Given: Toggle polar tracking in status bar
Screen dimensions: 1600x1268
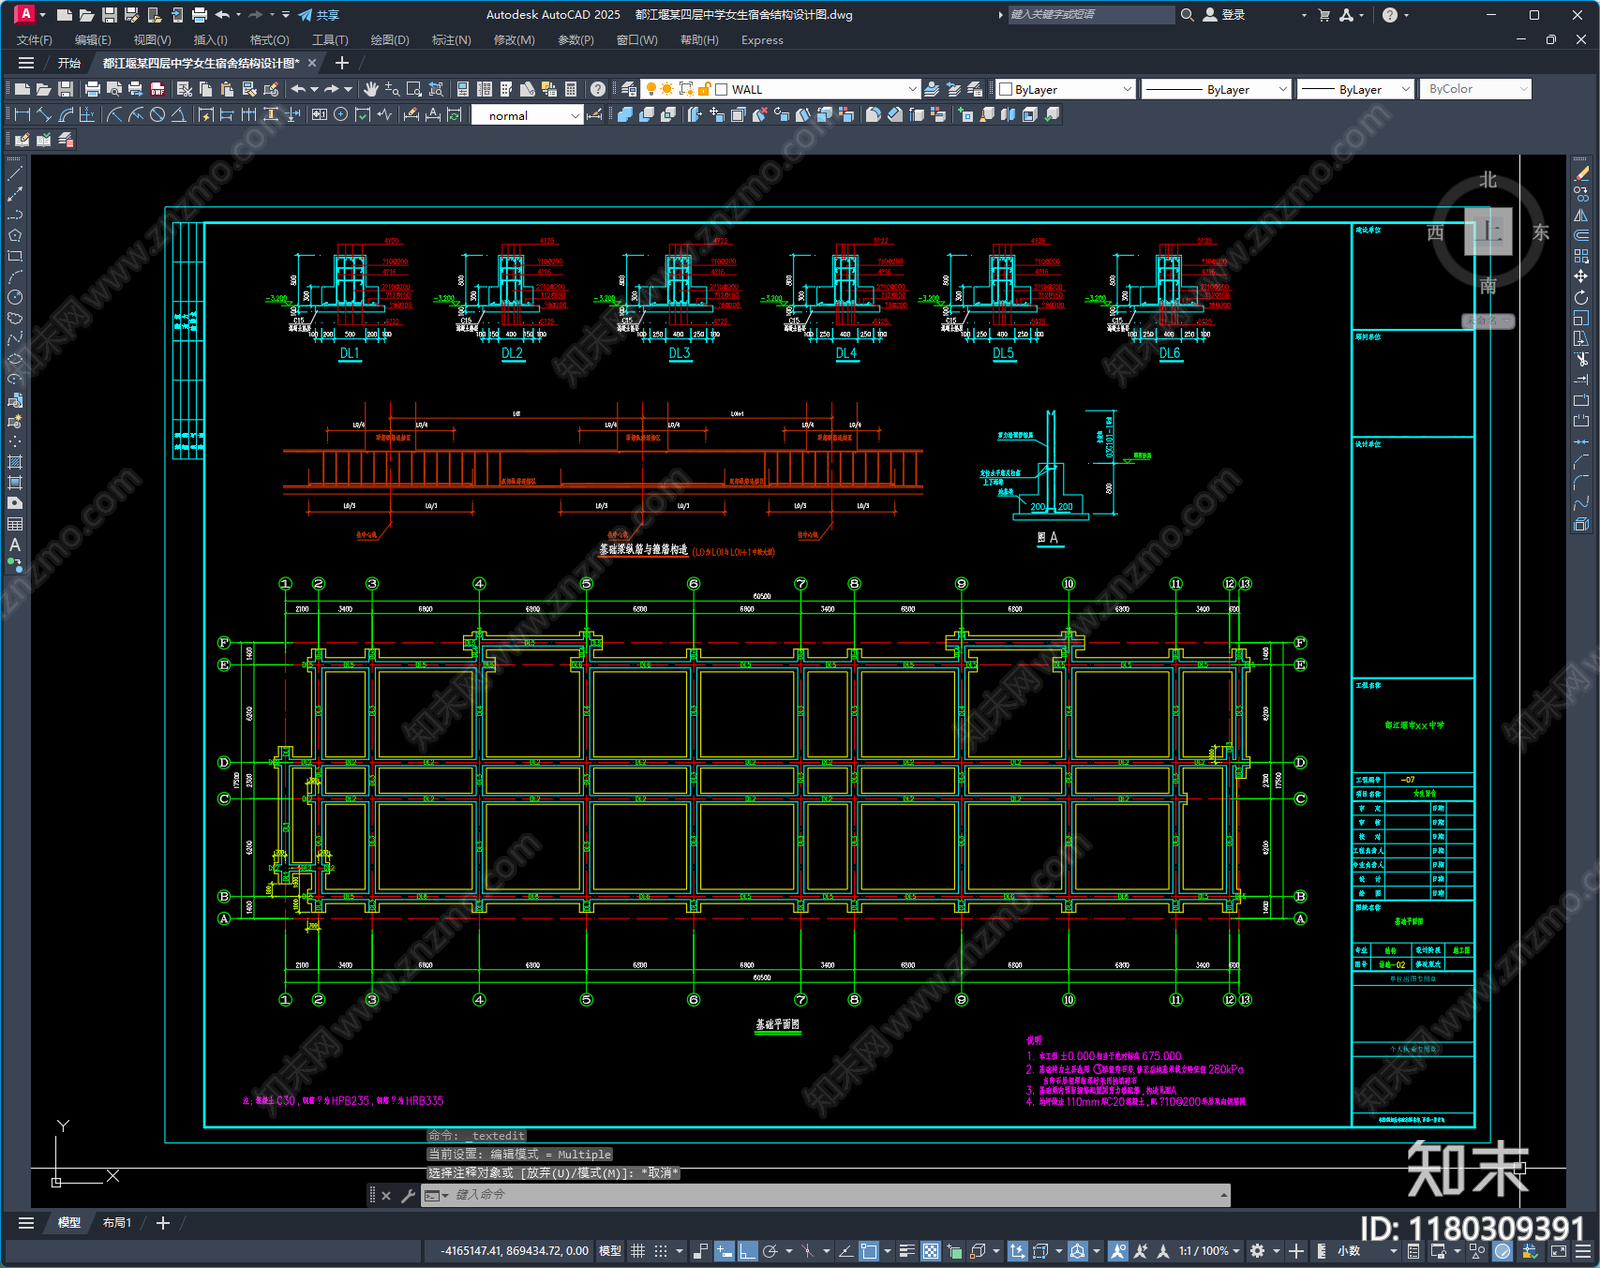Looking at the screenshot, I should 770,1251.
